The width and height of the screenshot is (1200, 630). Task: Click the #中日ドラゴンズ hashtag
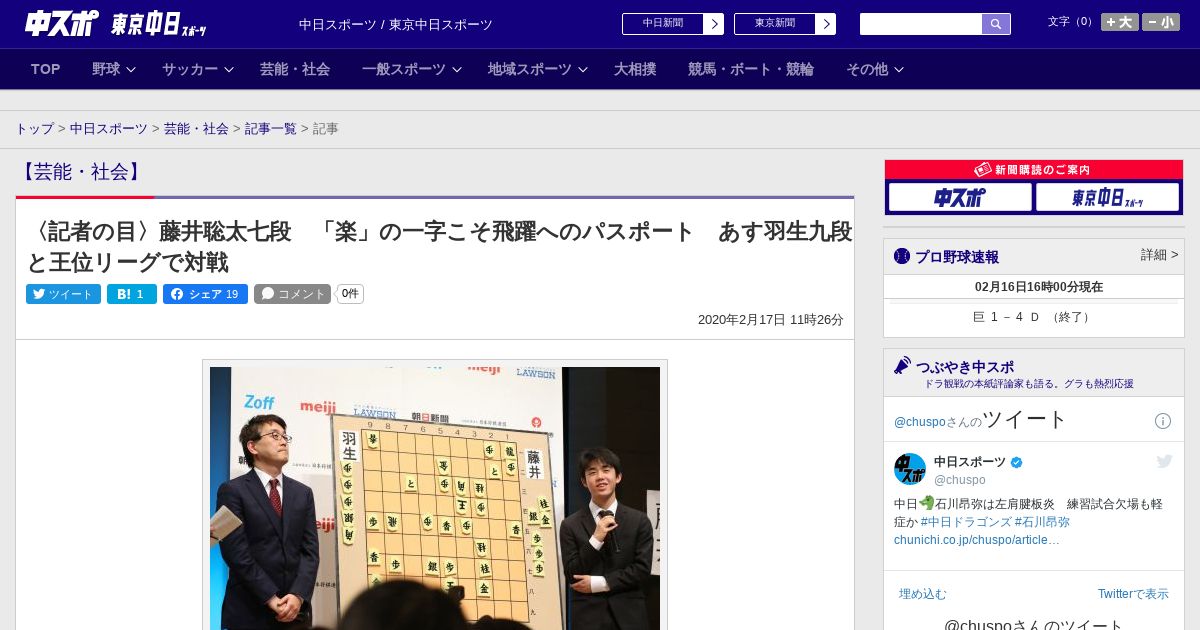966,522
